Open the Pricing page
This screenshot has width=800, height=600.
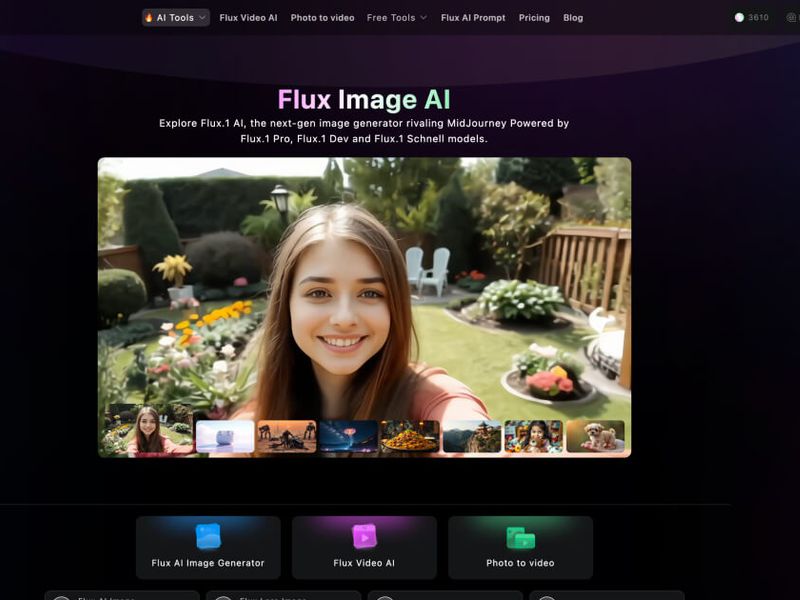click(535, 17)
